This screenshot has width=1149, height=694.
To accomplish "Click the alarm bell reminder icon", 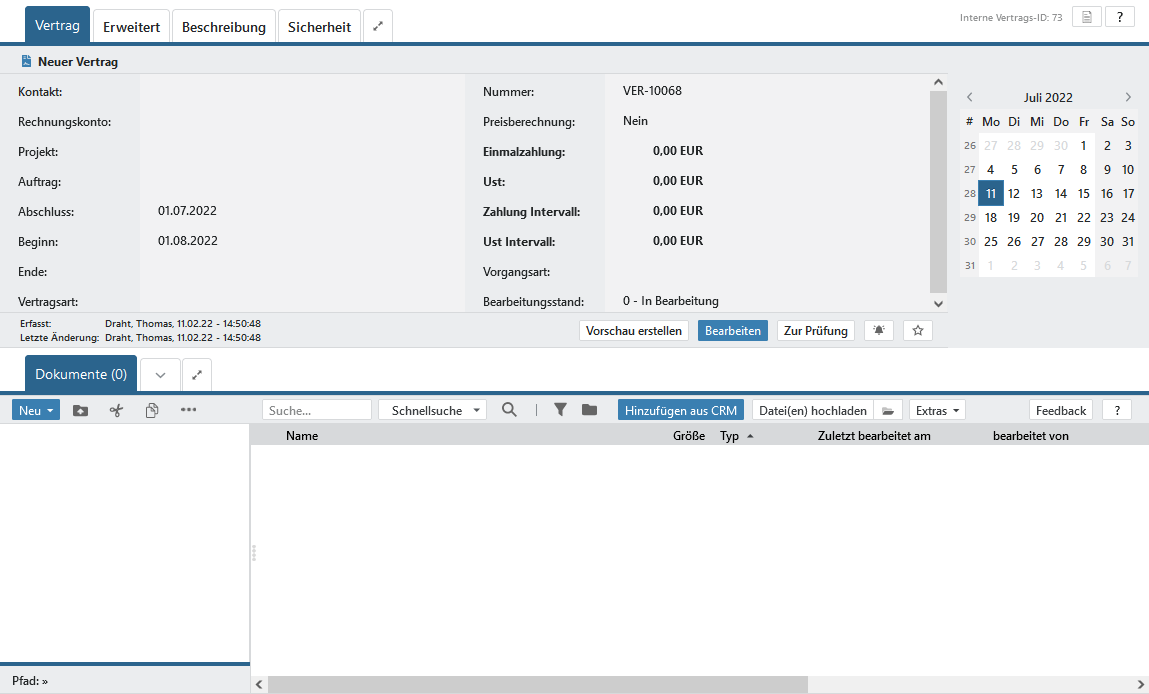I will click(x=879, y=331).
